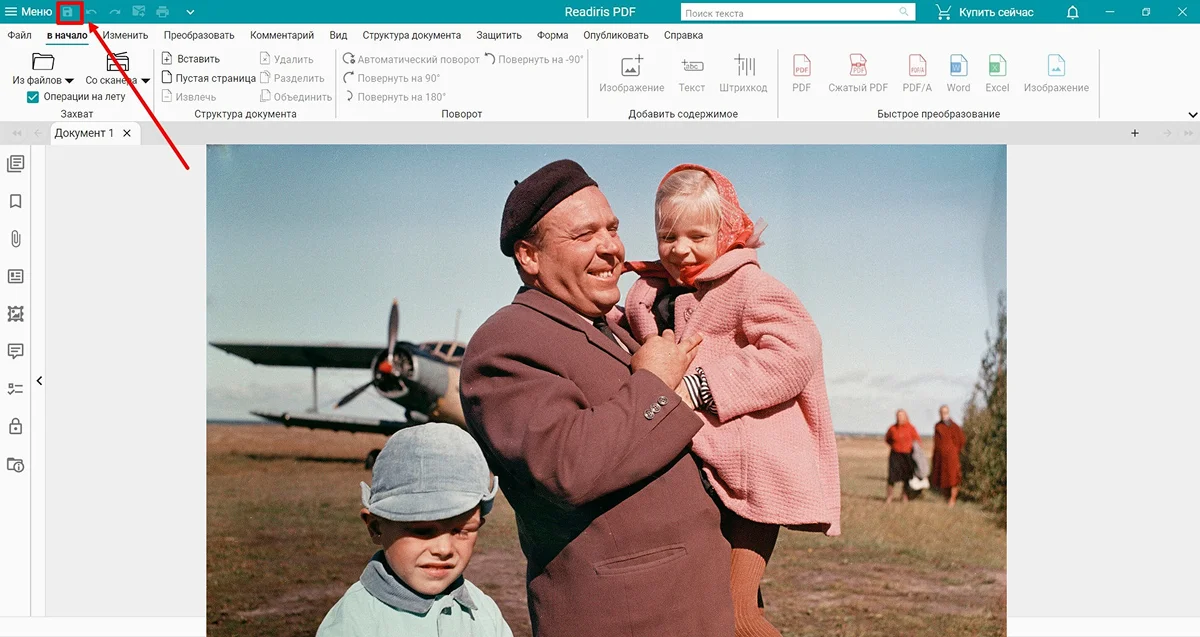Click the Print icon in quick toolbar
Screen dimensions: 1200x637
[162, 12]
